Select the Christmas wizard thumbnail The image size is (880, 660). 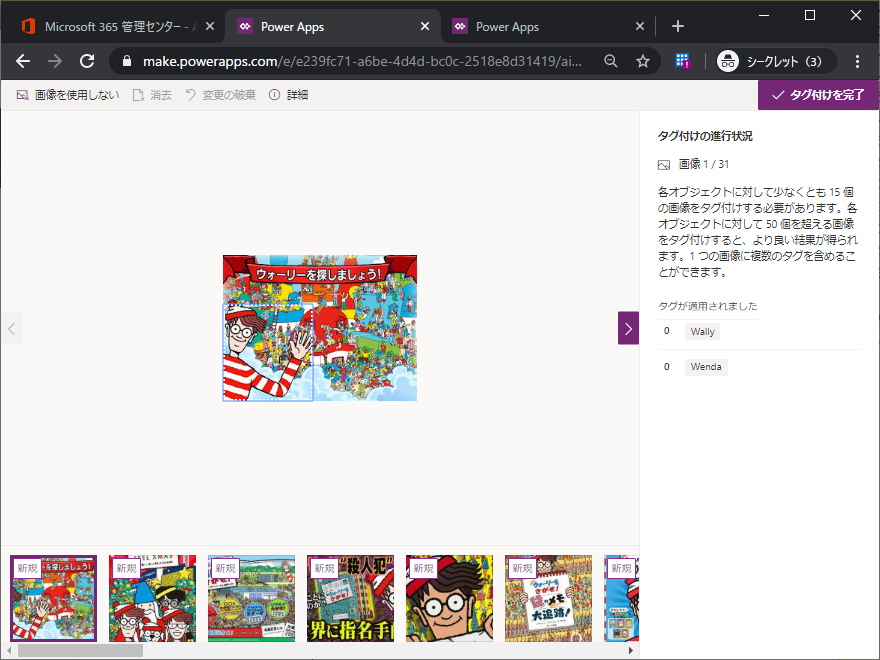[153, 598]
